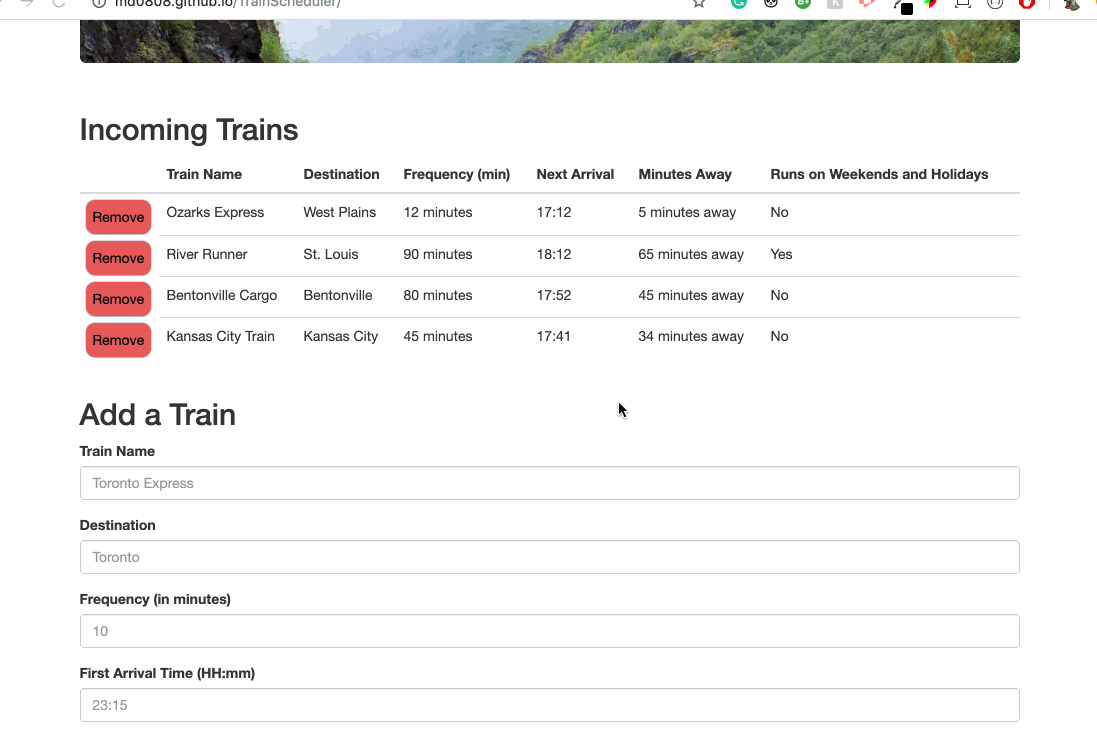1097x731 pixels.
Task: Click the browser profile avatar
Action: point(1070,5)
